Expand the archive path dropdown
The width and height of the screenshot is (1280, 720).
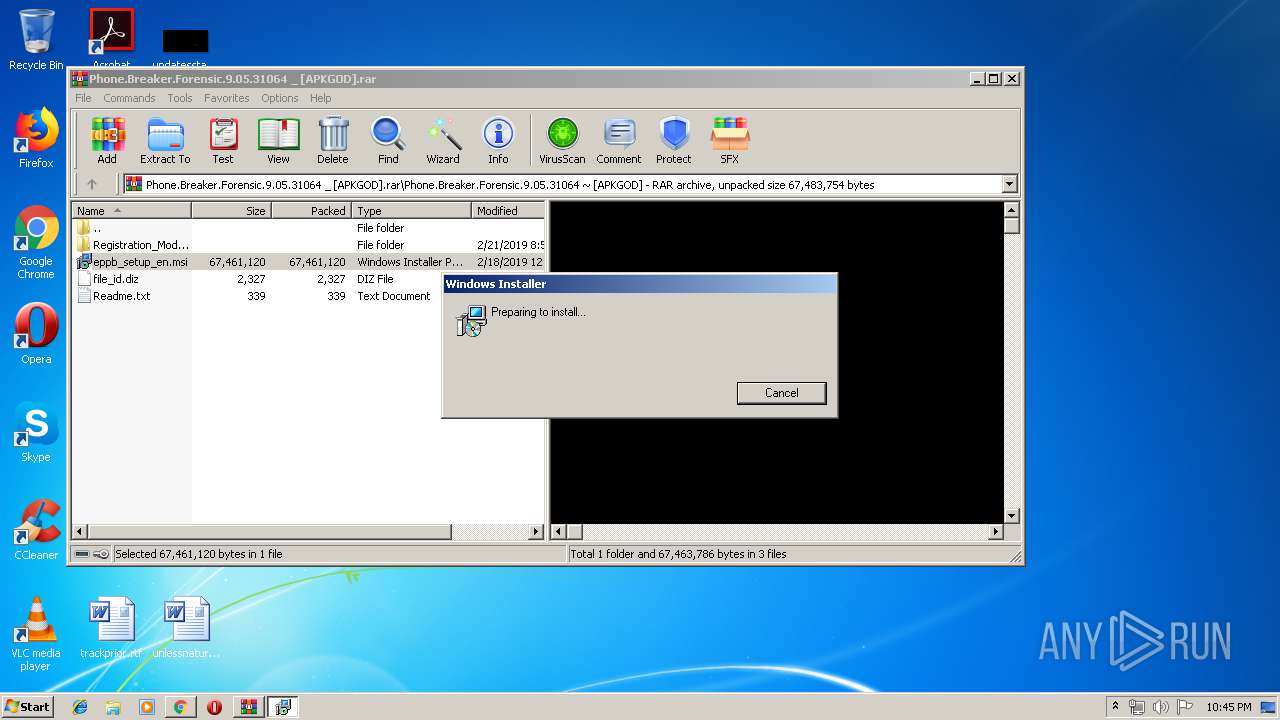pyautogui.click(x=1009, y=184)
